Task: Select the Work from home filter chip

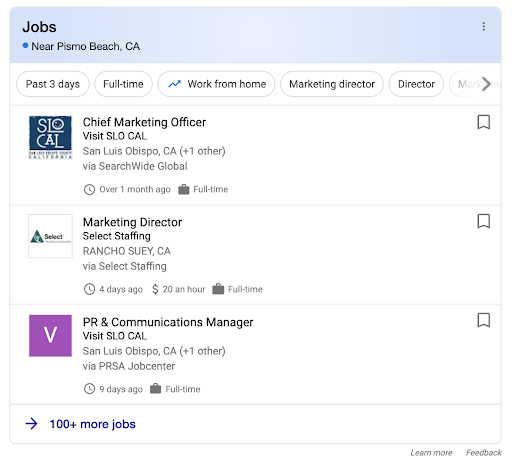Action: [x=216, y=84]
